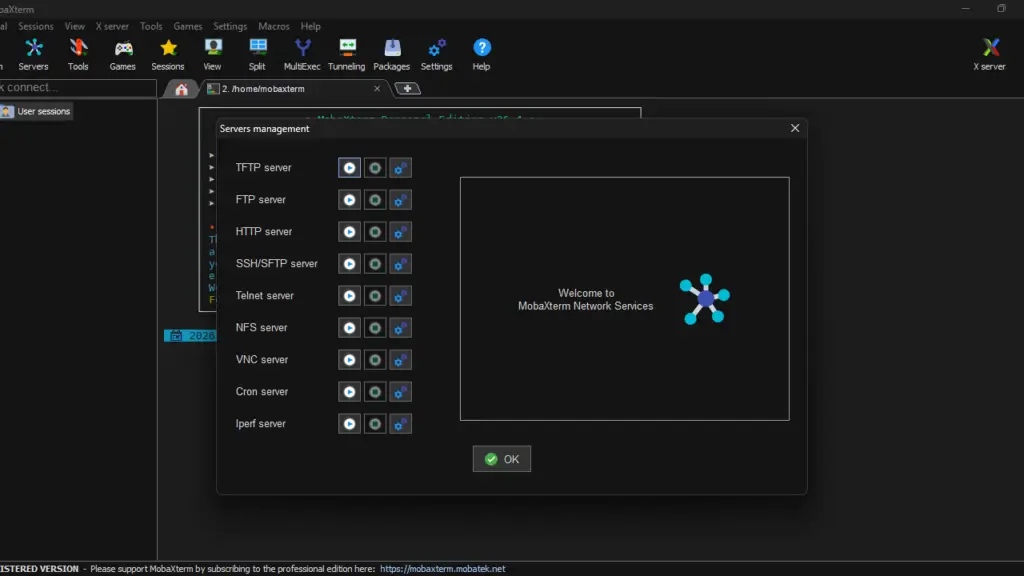Viewport: 1024px width, 576px height.
Task: Open the Settings menu
Action: (x=231, y=26)
